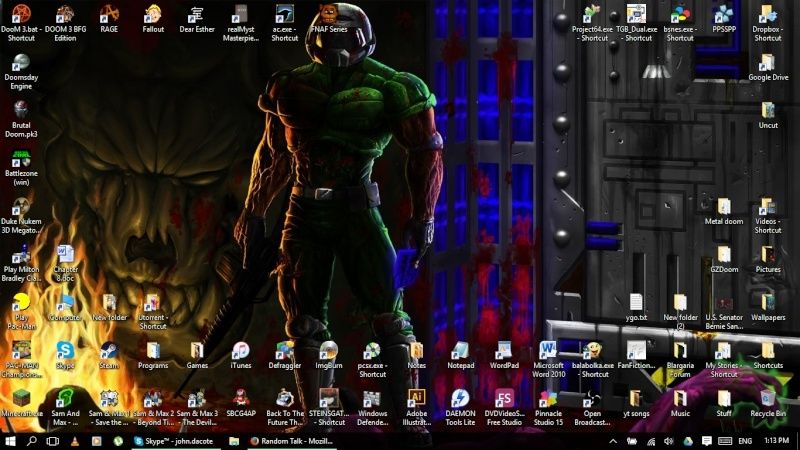Show hidden system tray icons
800x450 pixels.
pos(613,441)
